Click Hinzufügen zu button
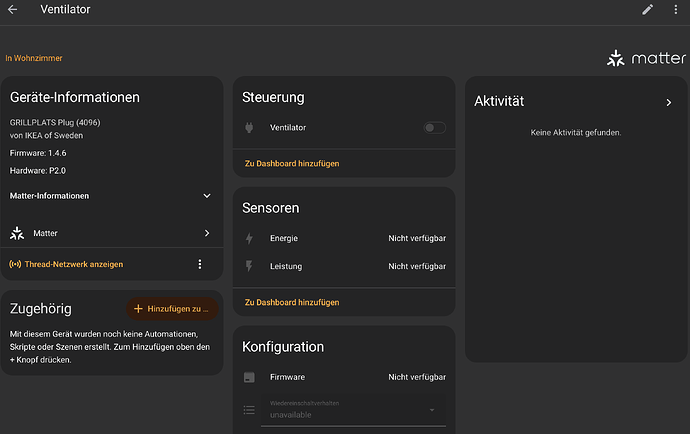690x434 pixels. click(172, 309)
